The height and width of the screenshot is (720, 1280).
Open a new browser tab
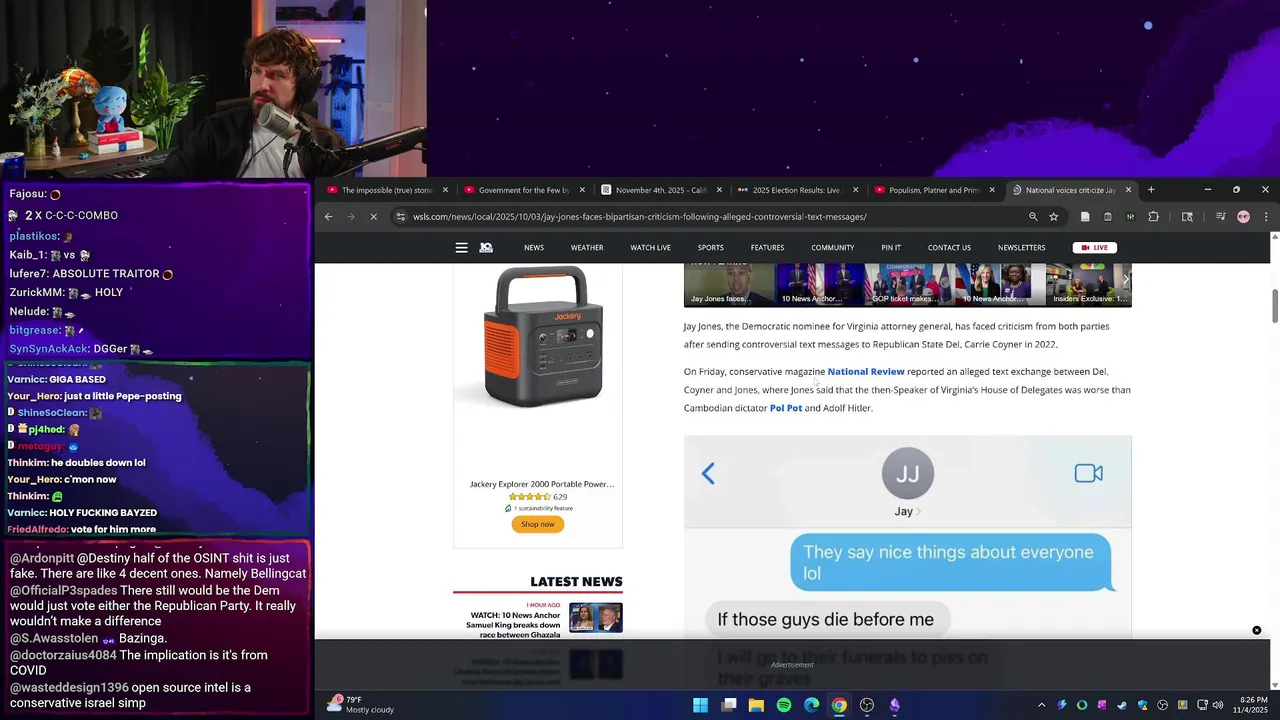[x=1151, y=190]
